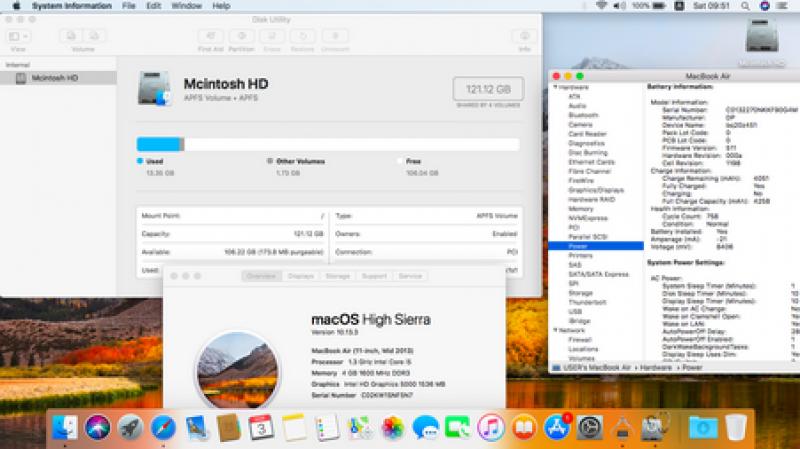Screen dimensions: 800x449
Task: Switch to Displays tab in About This Mac
Action: point(301,276)
